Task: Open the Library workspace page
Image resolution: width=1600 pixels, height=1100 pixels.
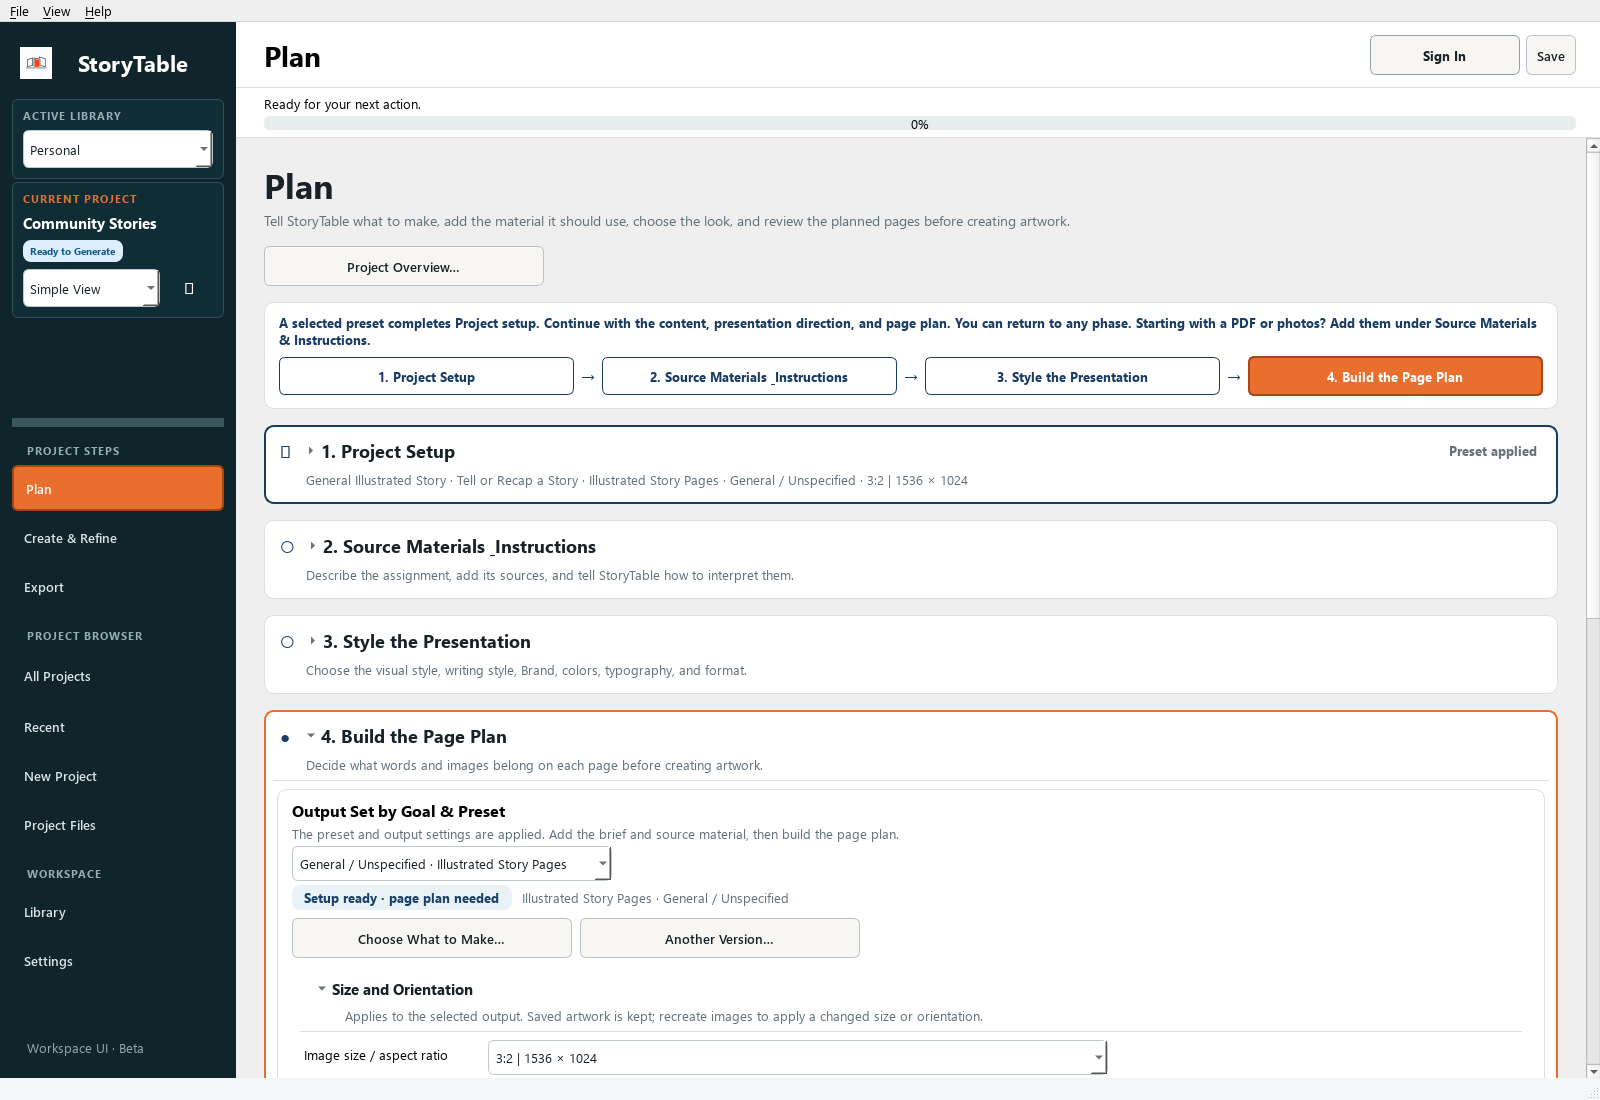Action: tap(118, 912)
